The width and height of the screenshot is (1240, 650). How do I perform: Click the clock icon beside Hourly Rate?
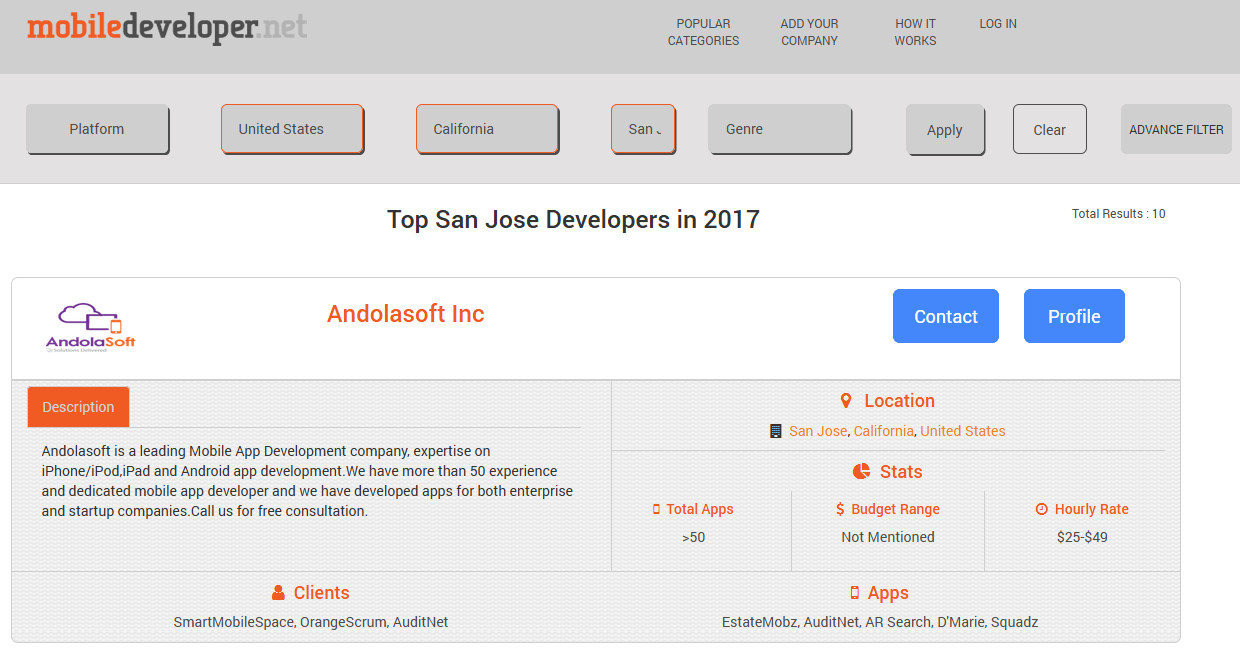(x=1042, y=509)
